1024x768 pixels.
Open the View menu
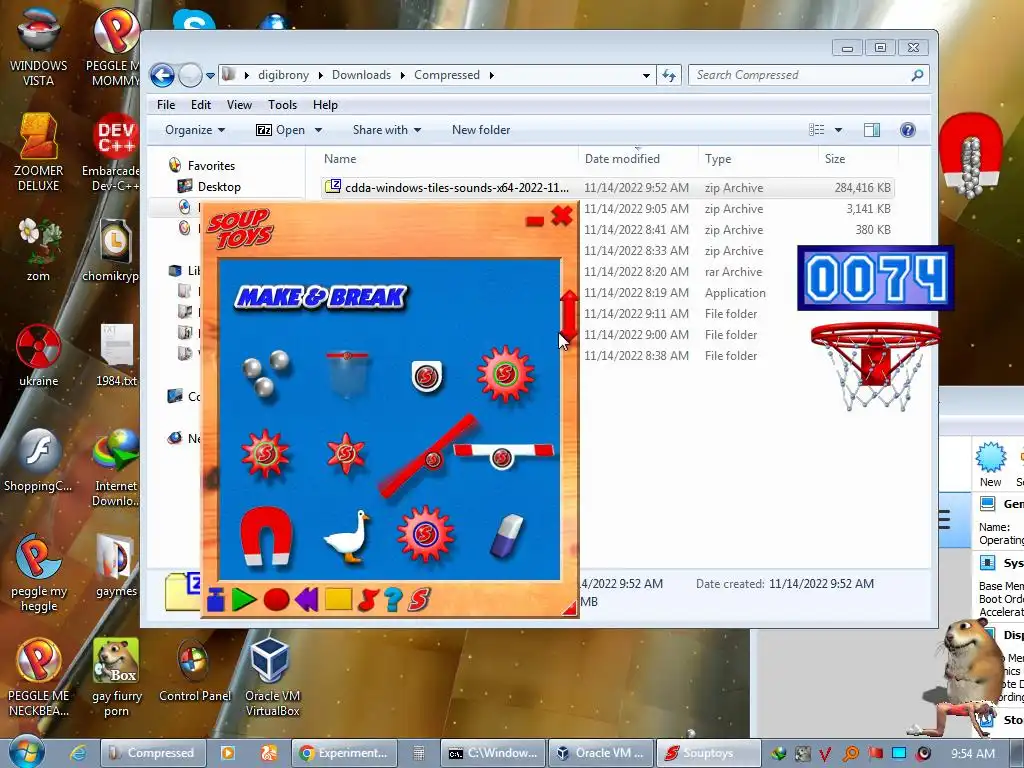point(239,104)
